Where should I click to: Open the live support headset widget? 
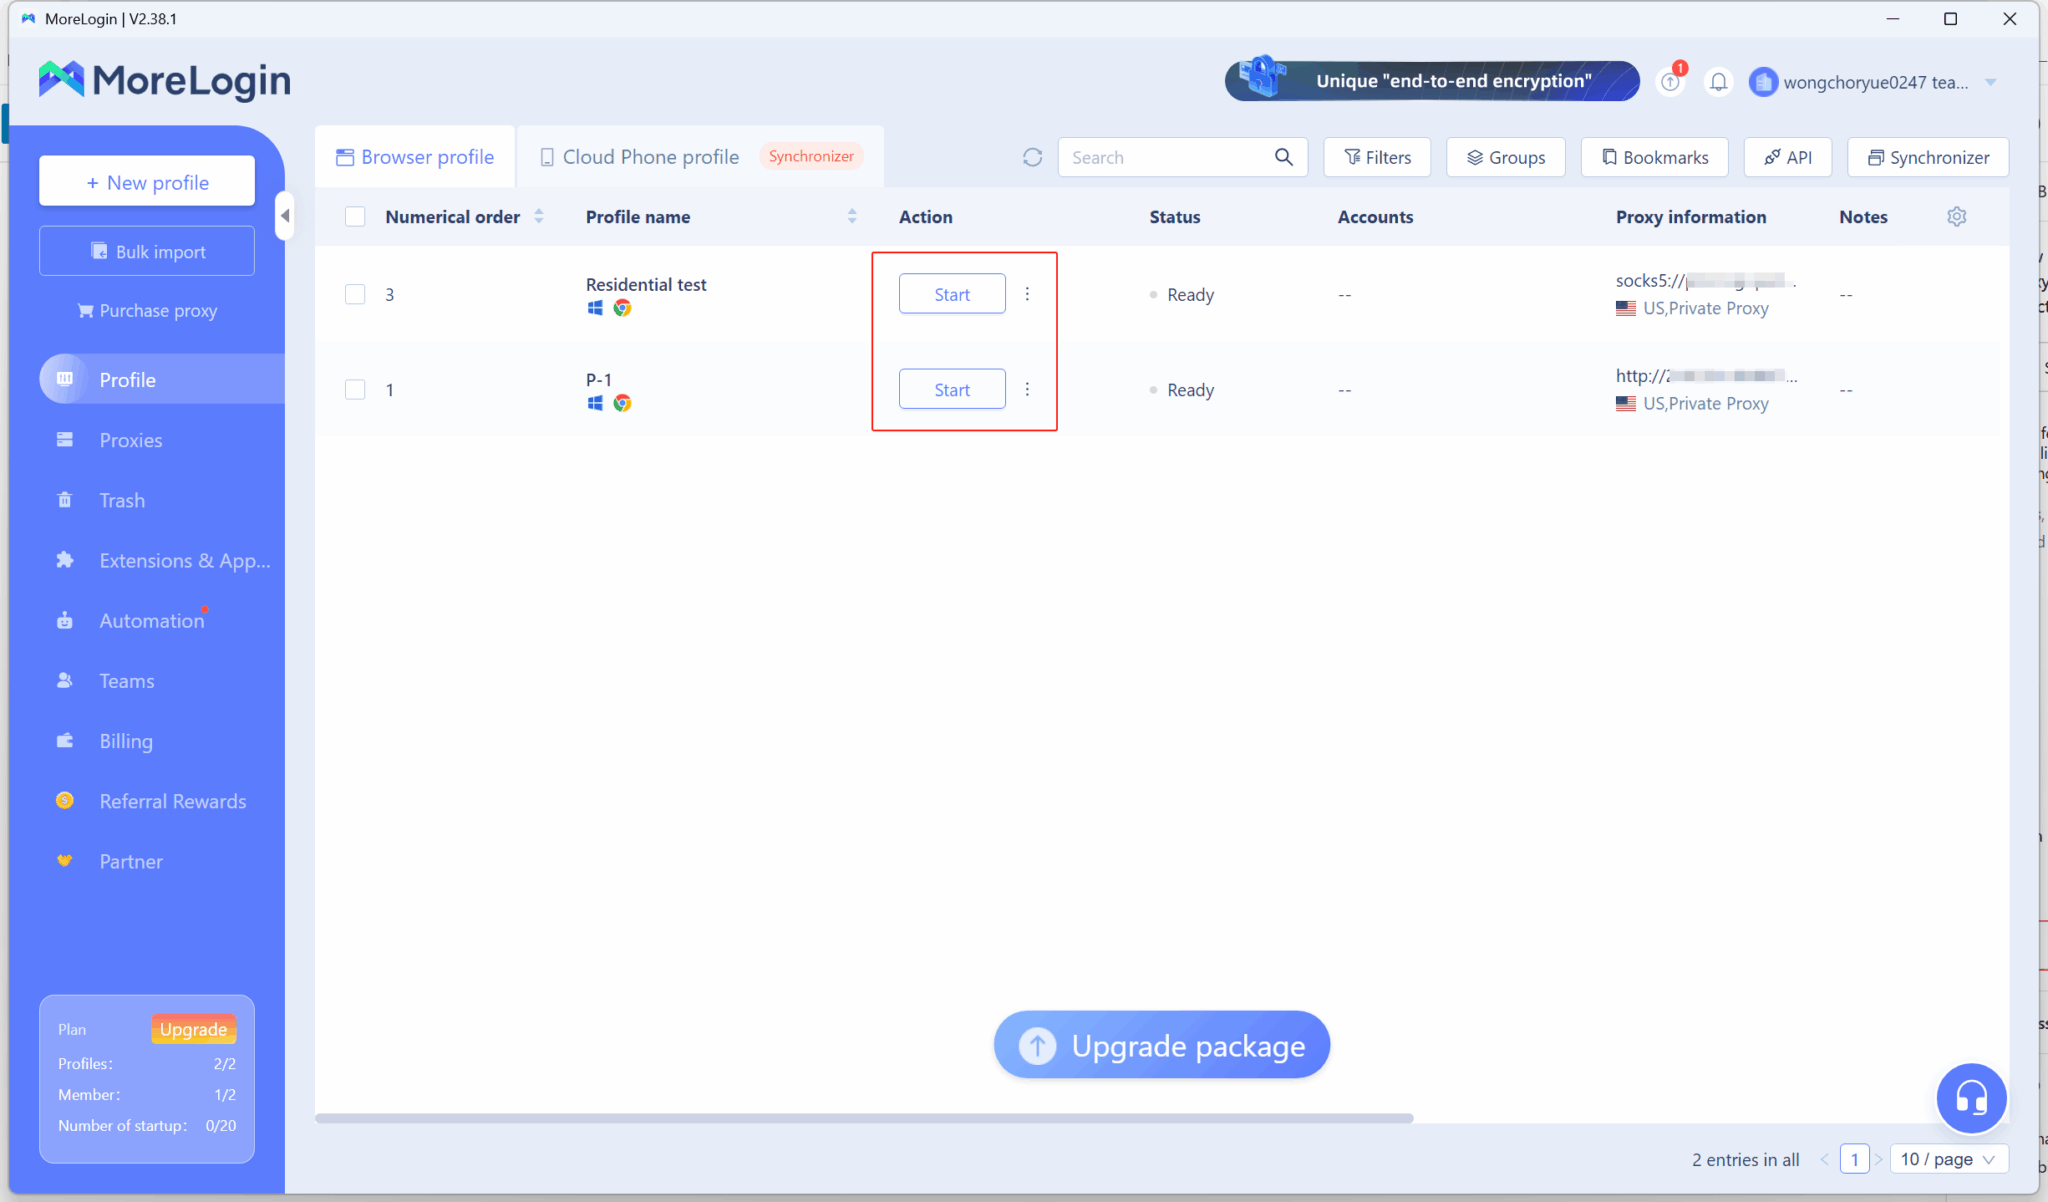[x=1971, y=1098]
